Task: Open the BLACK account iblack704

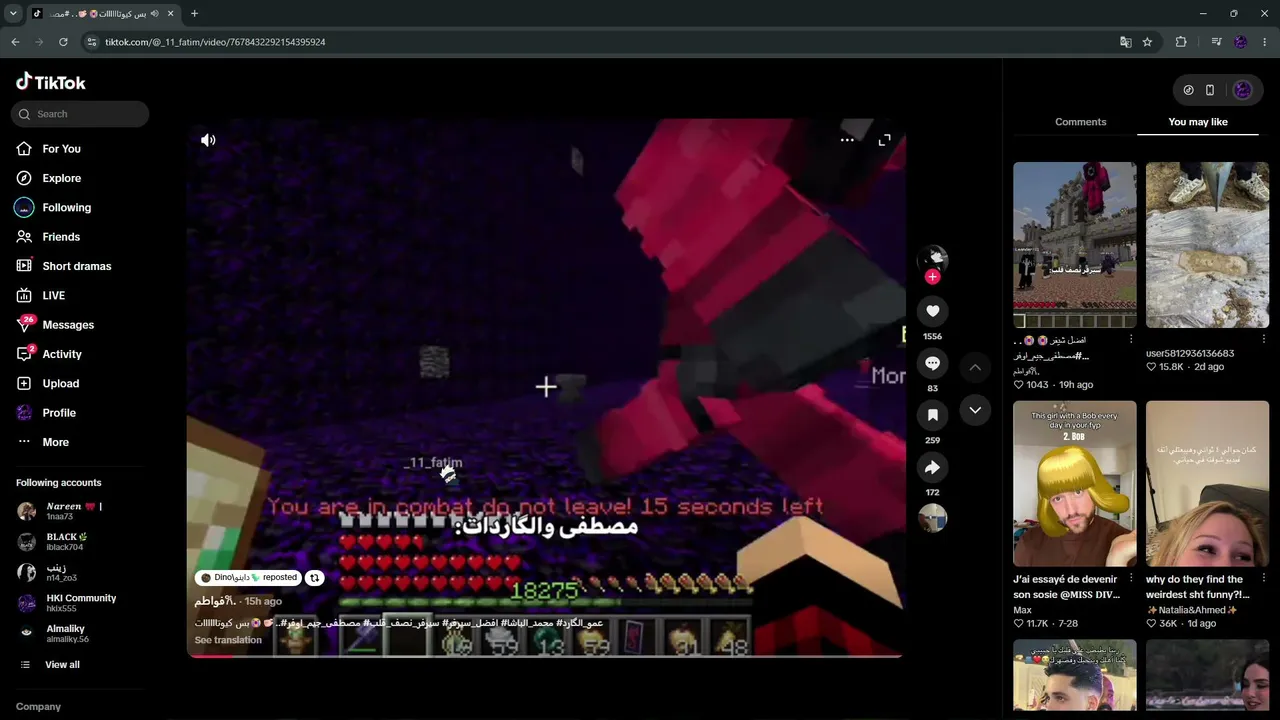Action: point(65,542)
